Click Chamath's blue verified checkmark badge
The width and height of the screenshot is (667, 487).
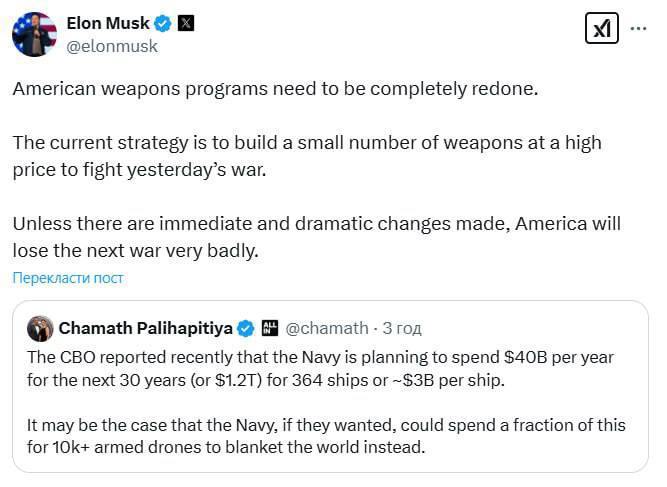245,328
